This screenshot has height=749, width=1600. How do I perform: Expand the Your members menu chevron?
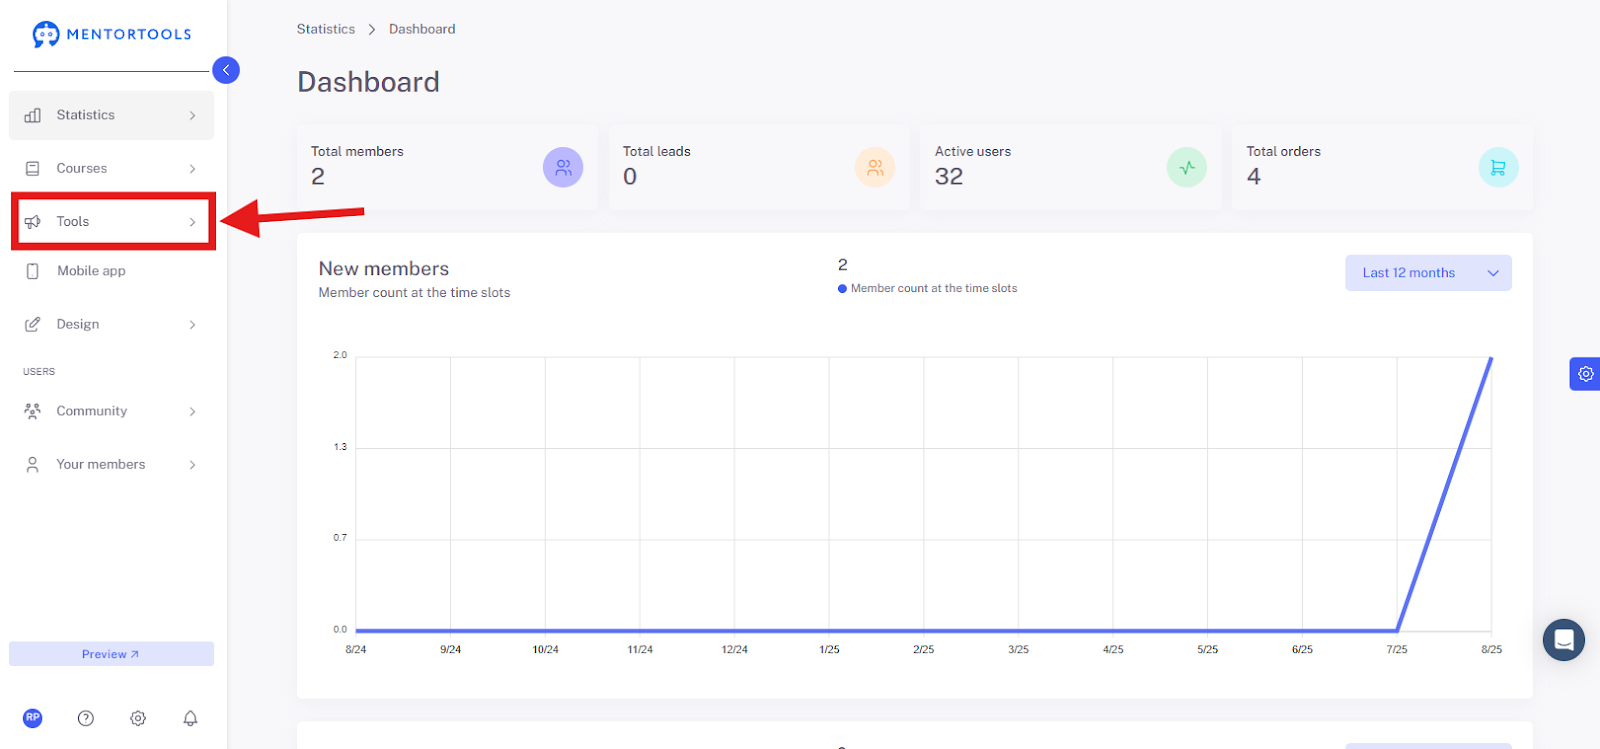[x=193, y=465]
